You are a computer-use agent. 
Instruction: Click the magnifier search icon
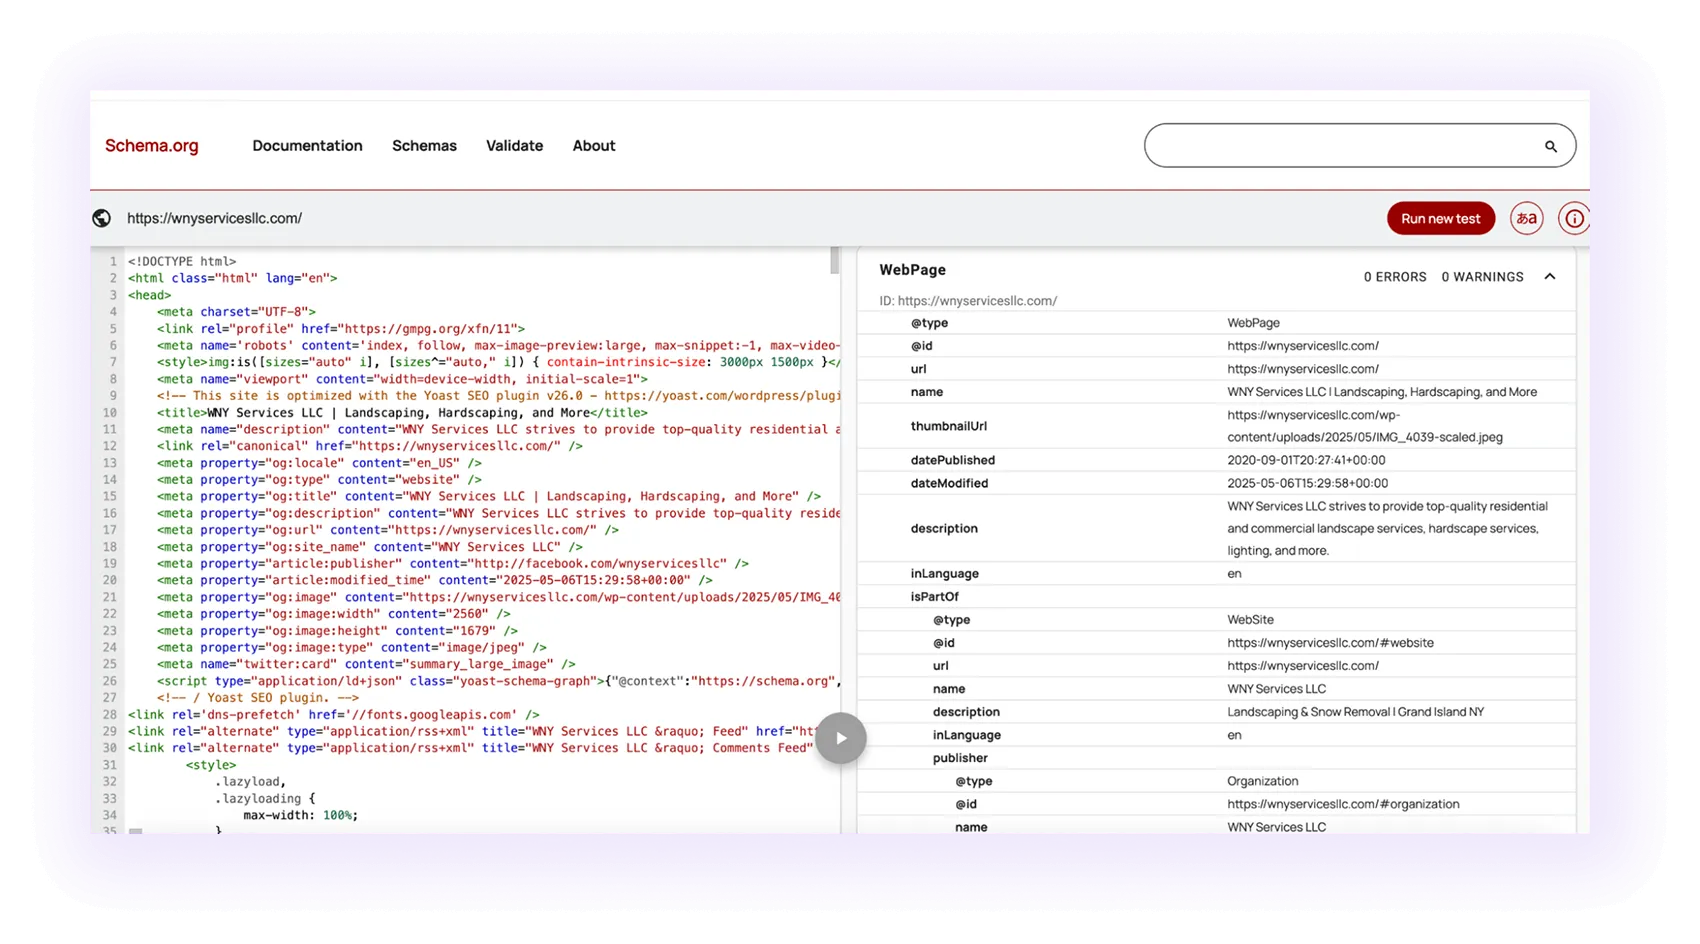pos(1551,147)
